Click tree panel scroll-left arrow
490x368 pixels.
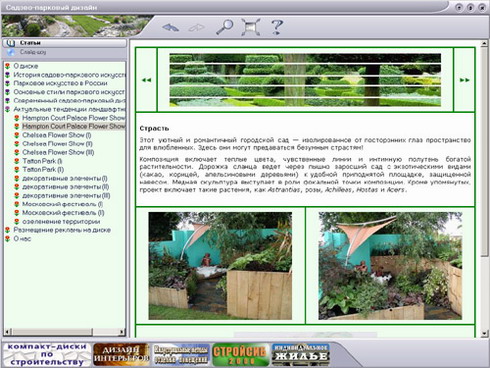(x=7, y=332)
